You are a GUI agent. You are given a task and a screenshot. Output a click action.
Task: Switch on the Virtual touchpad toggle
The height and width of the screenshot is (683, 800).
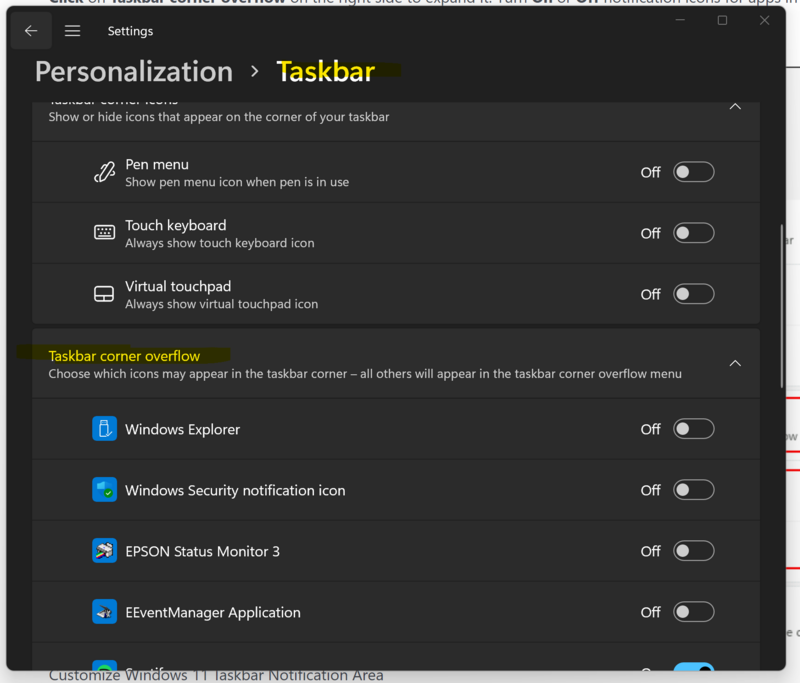(x=693, y=294)
